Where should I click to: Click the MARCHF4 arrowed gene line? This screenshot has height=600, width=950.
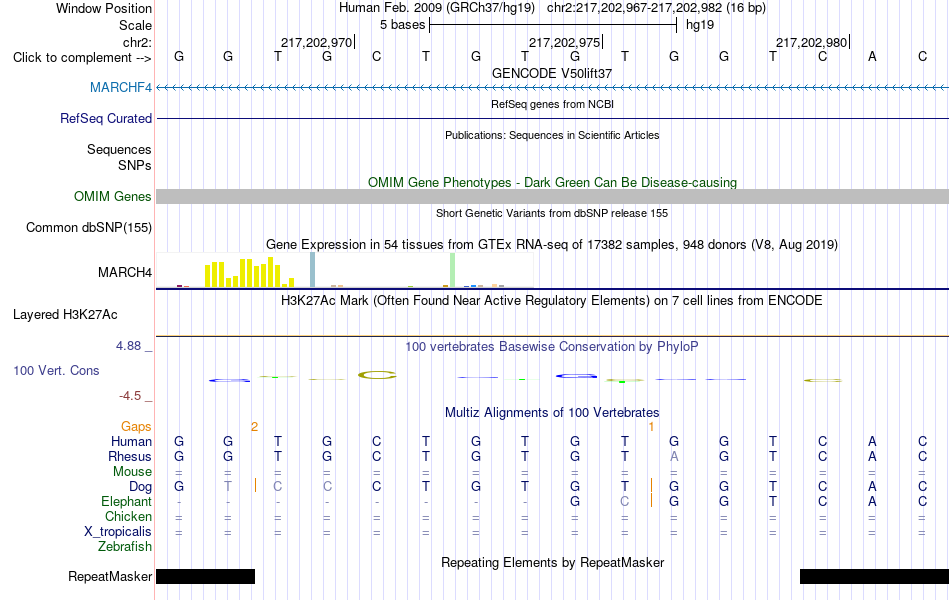[553, 88]
